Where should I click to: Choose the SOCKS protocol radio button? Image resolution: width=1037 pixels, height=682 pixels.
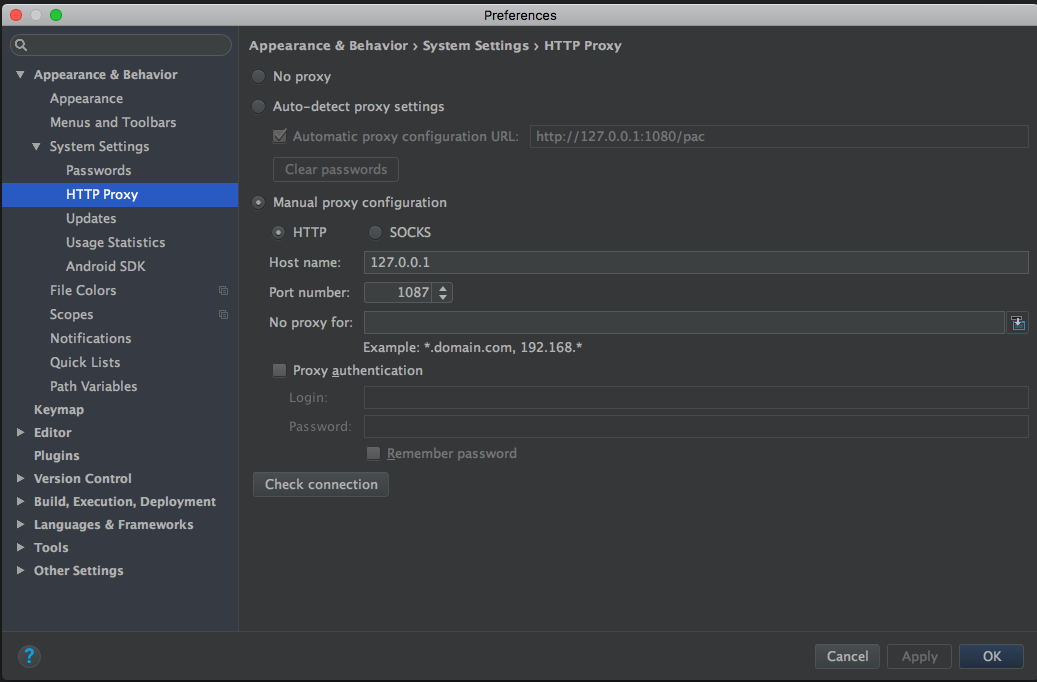tap(375, 232)
